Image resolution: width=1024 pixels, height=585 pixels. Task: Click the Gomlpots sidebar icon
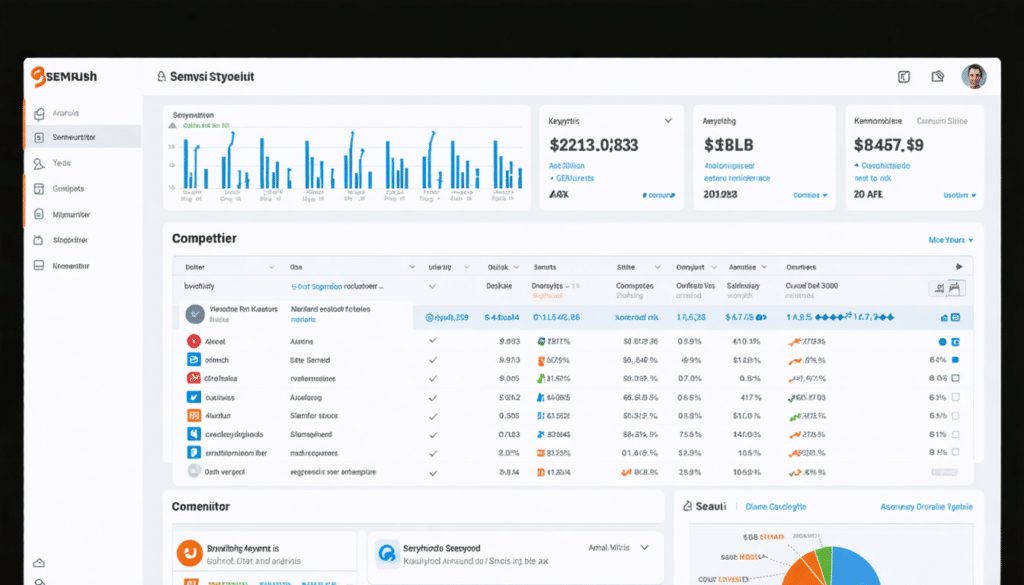[39, 189]
